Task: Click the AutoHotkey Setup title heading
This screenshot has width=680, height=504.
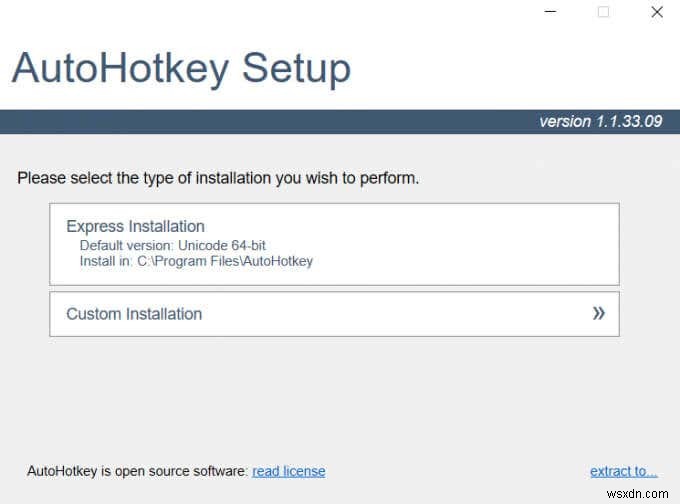Action: coord(181,68)
